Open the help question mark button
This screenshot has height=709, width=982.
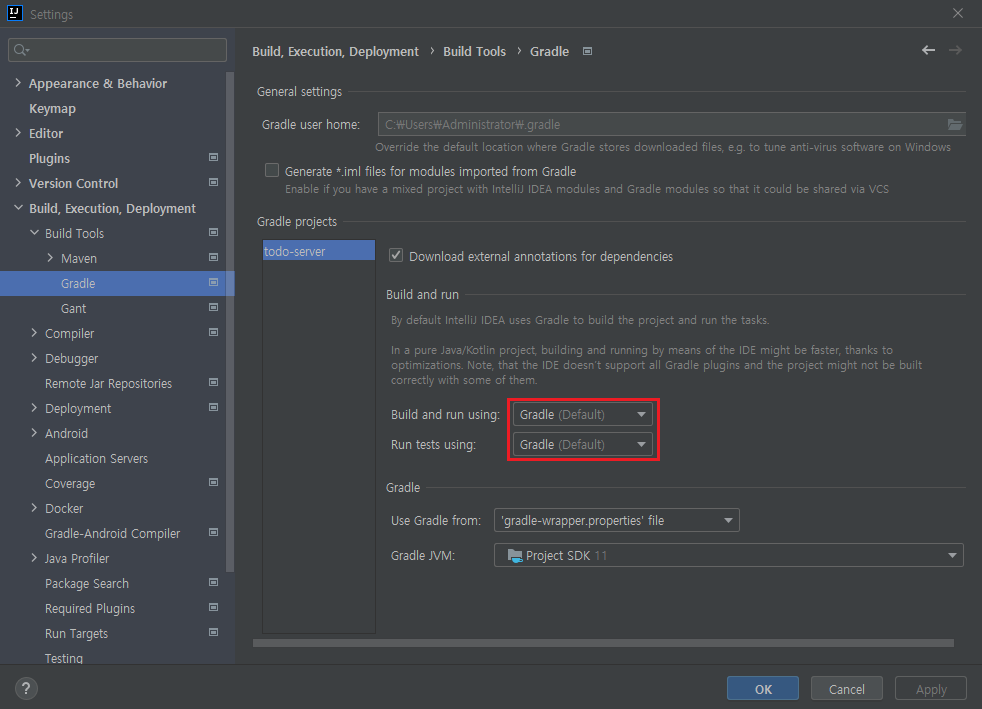(26, 689)
